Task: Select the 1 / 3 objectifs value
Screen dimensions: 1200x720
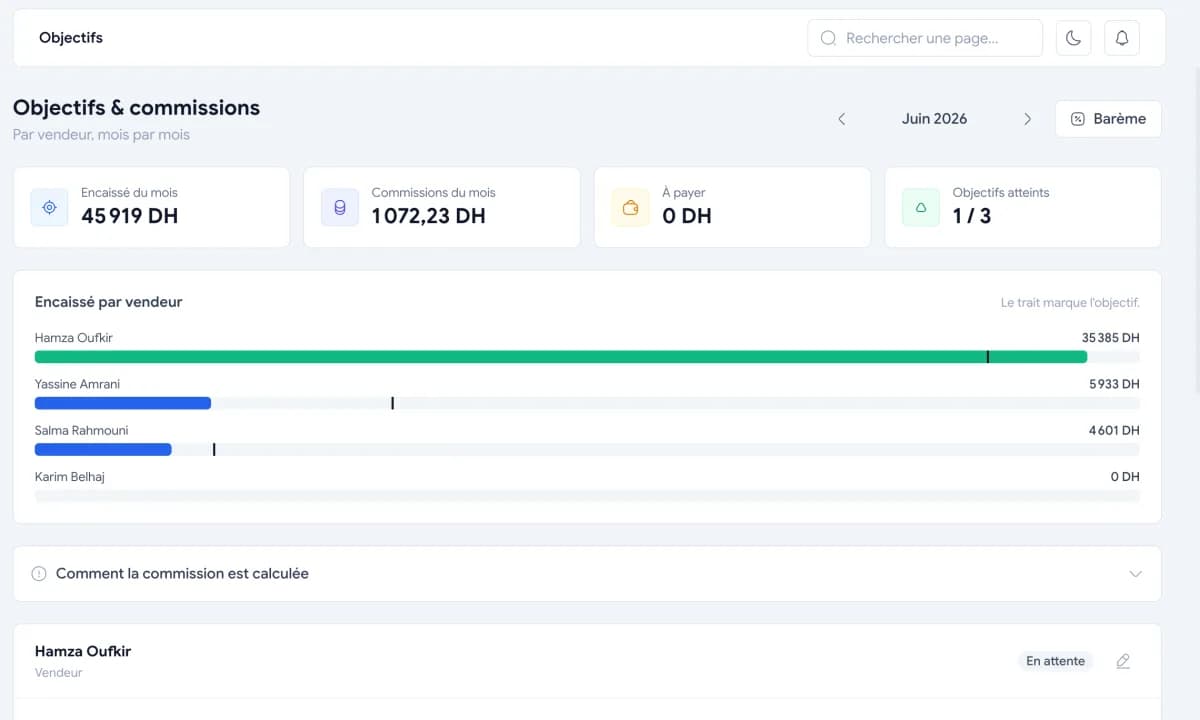Action: 972,216
